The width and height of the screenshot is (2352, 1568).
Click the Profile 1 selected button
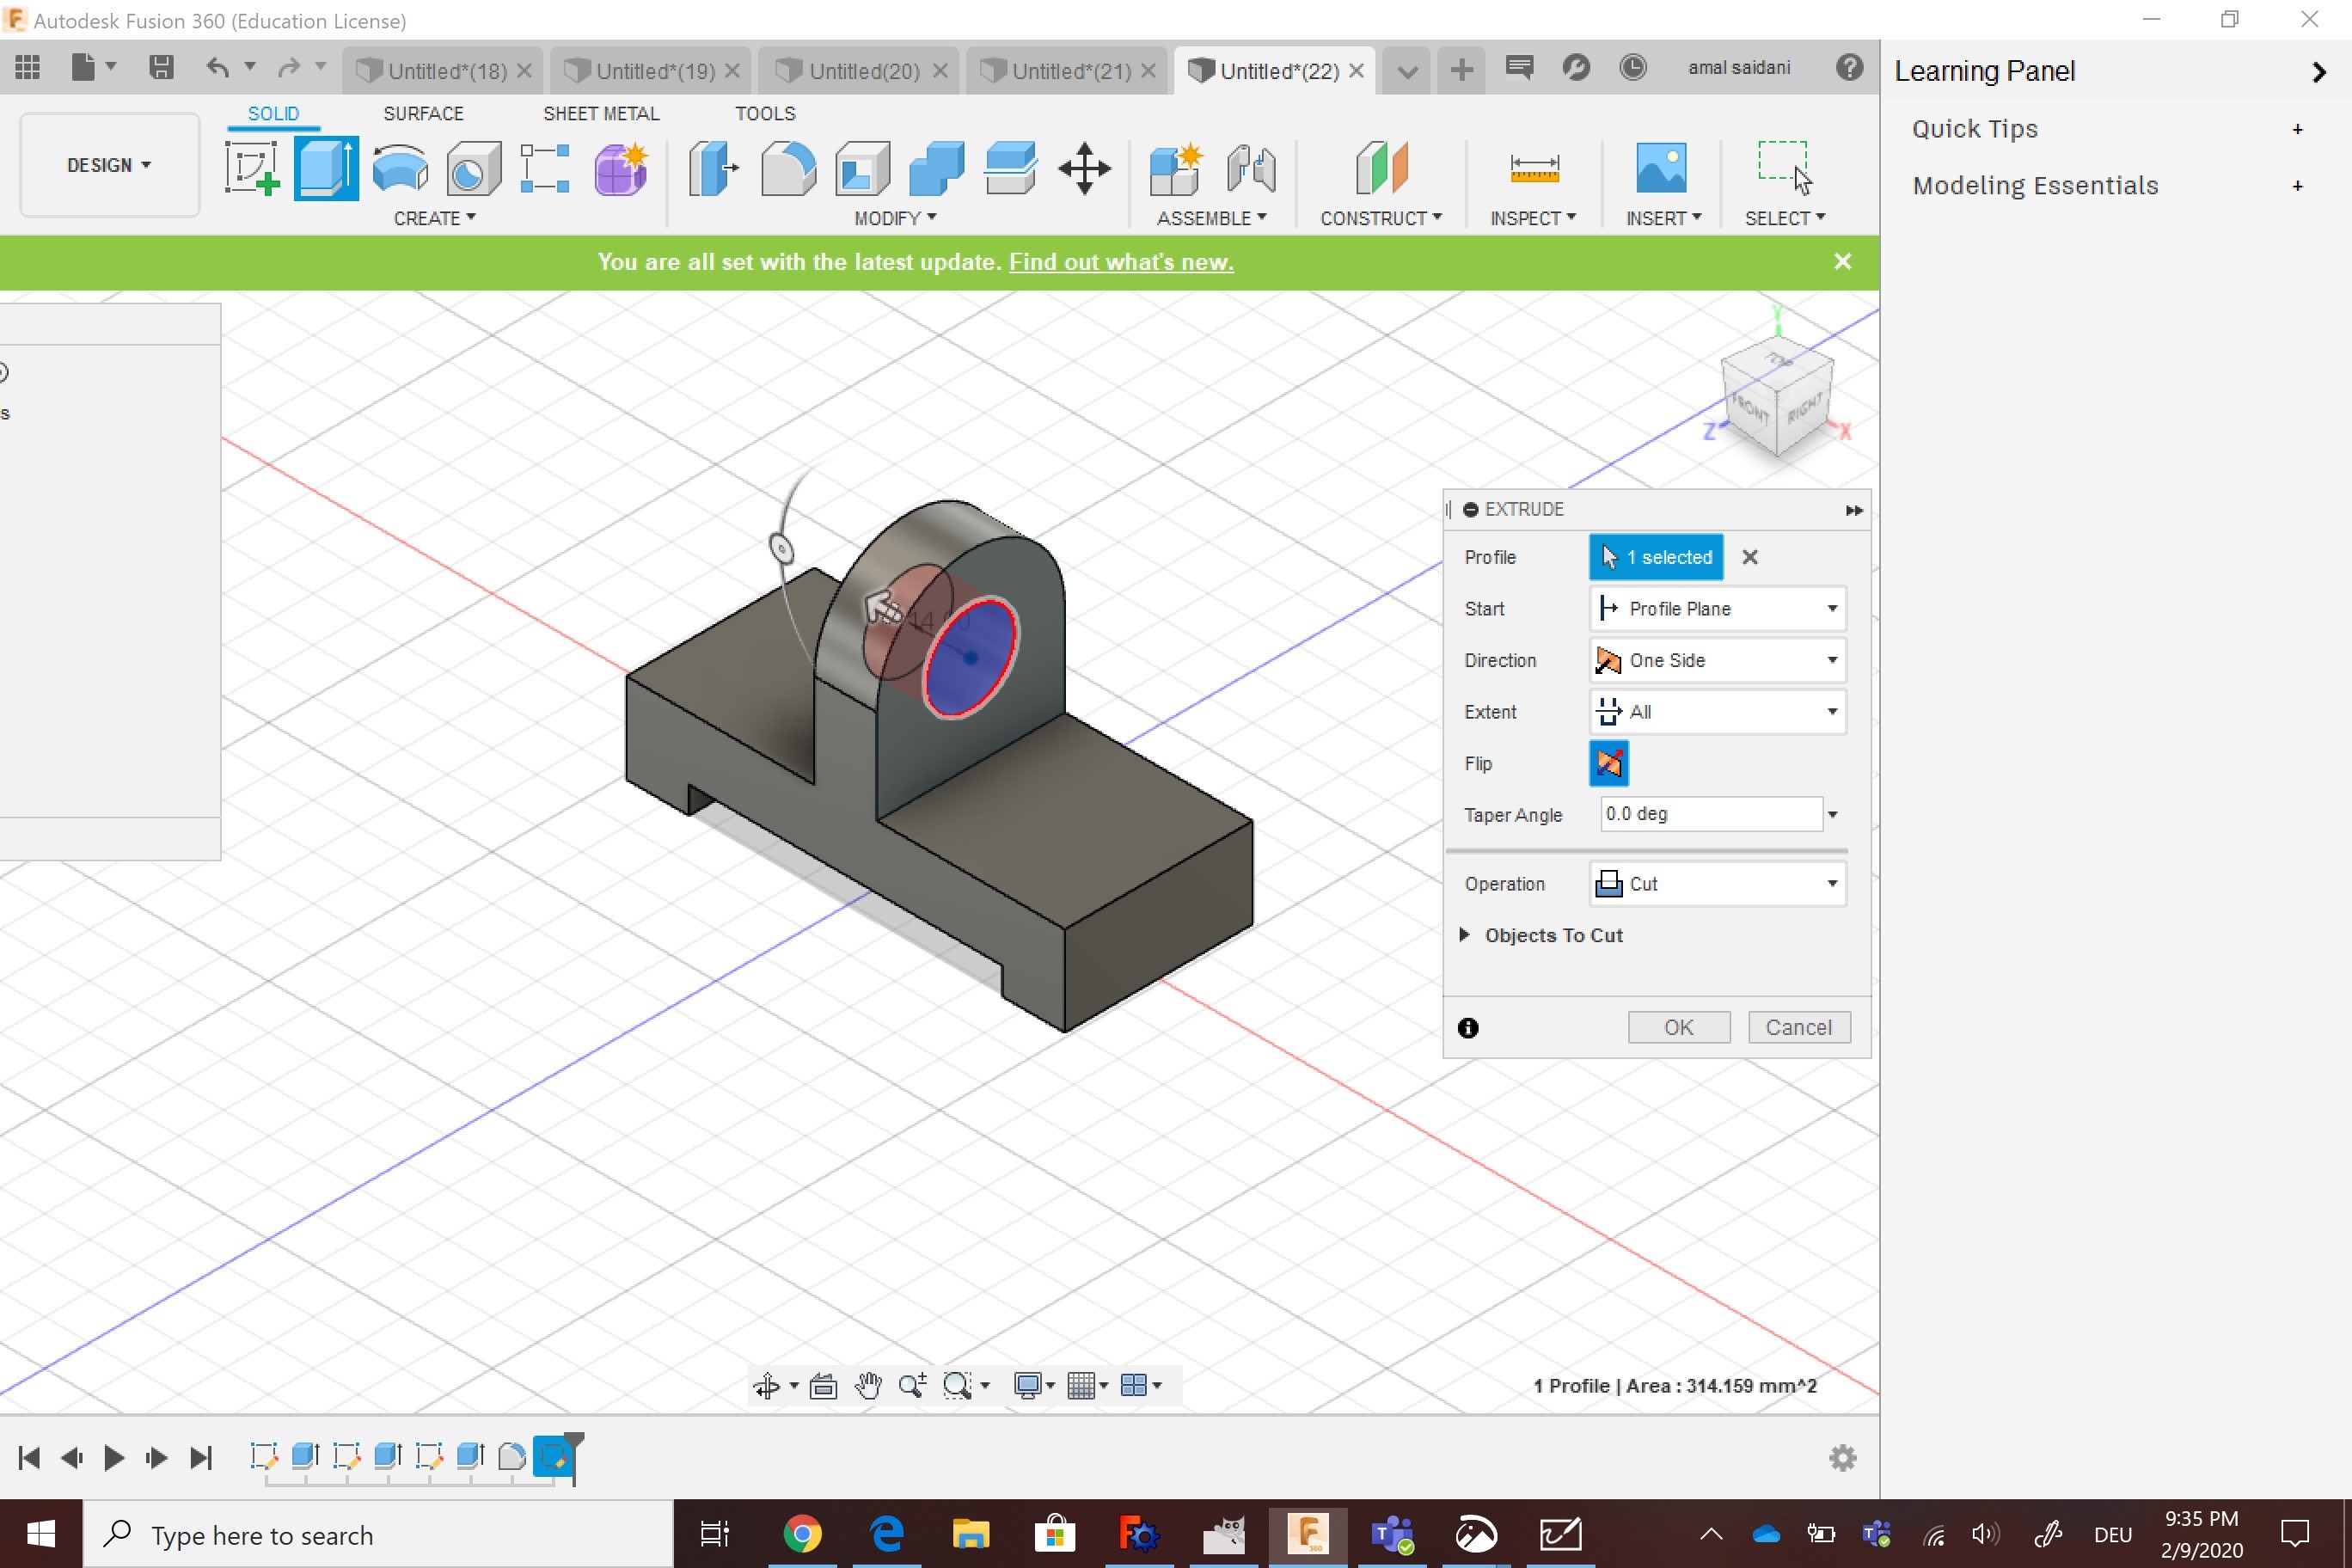[x=1655, y=557]
